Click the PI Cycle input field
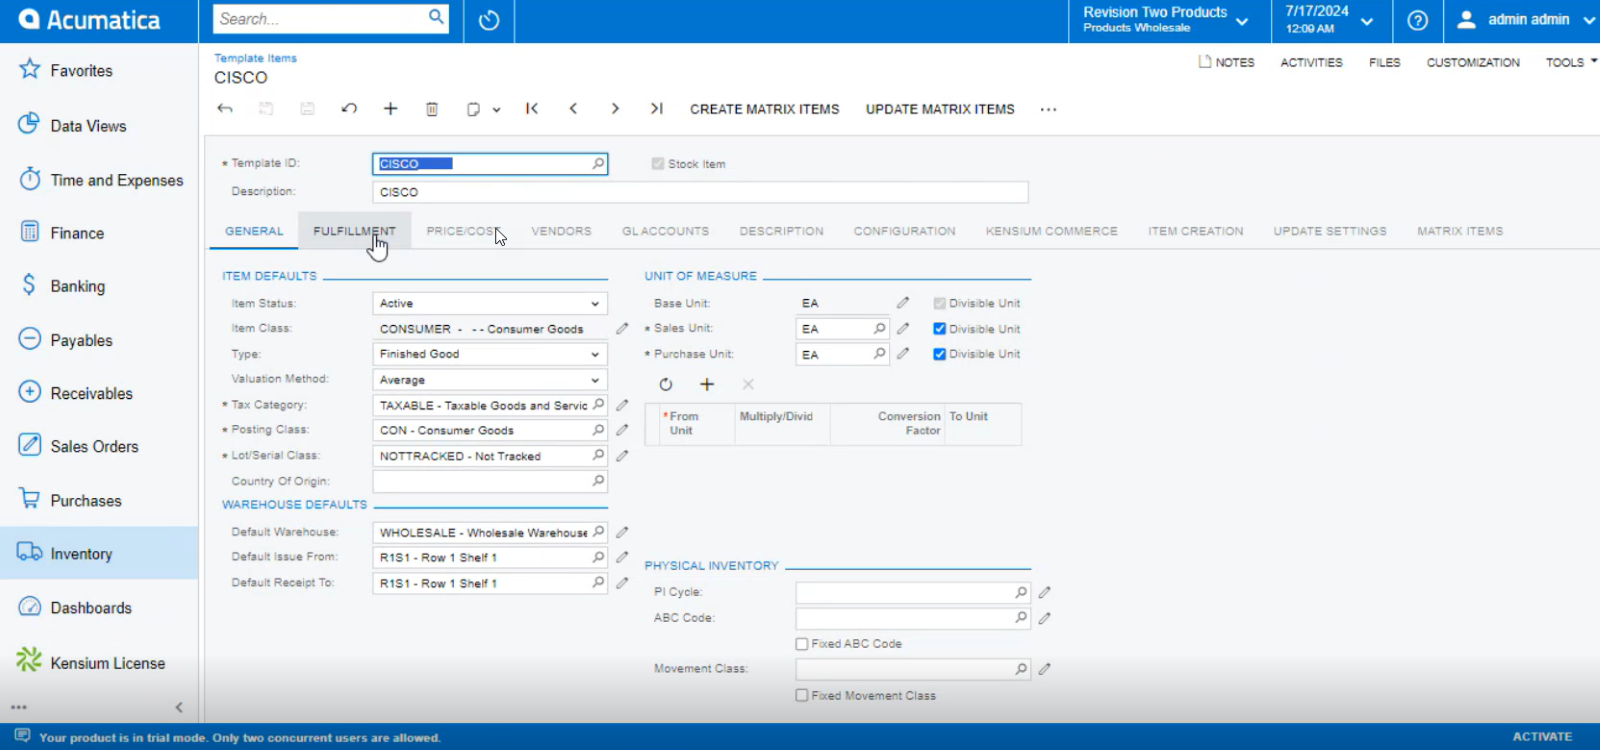The width and height of the screenshot is (1600, 750). pos(913,593)
